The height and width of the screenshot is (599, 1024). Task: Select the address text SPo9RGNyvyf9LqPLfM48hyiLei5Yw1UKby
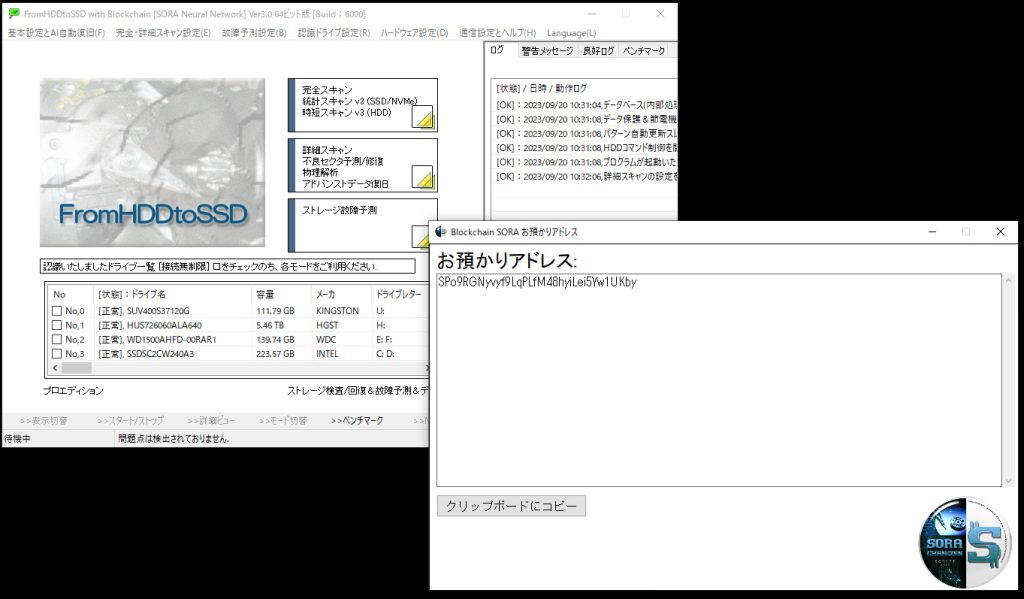[537, 282]
